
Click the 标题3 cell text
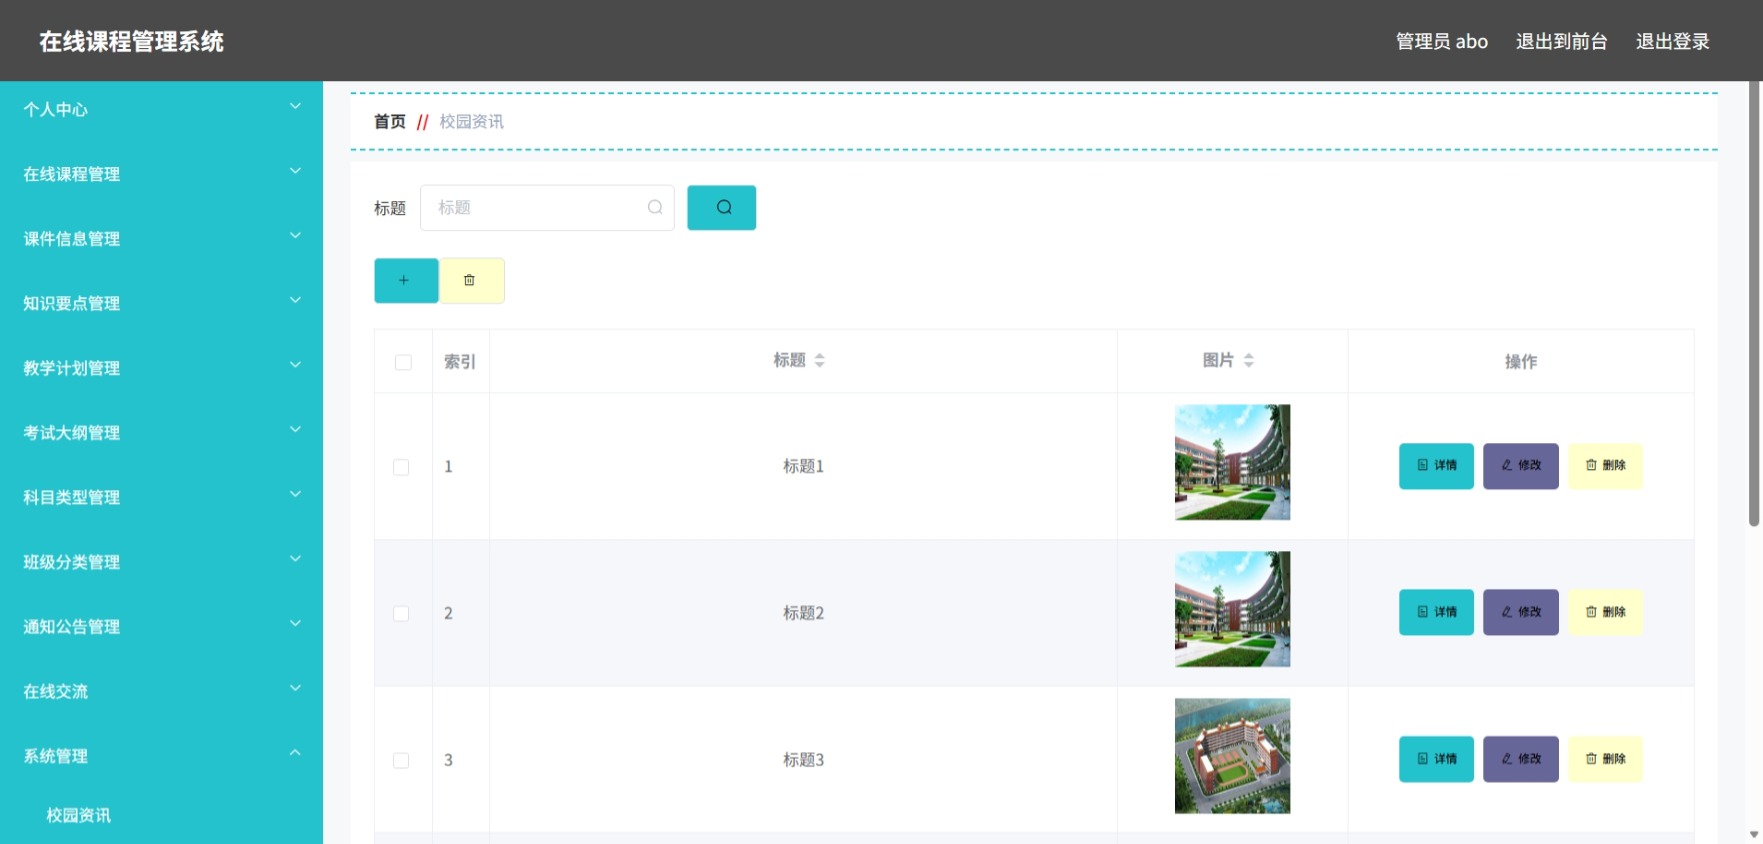click(x=803, y=760)
